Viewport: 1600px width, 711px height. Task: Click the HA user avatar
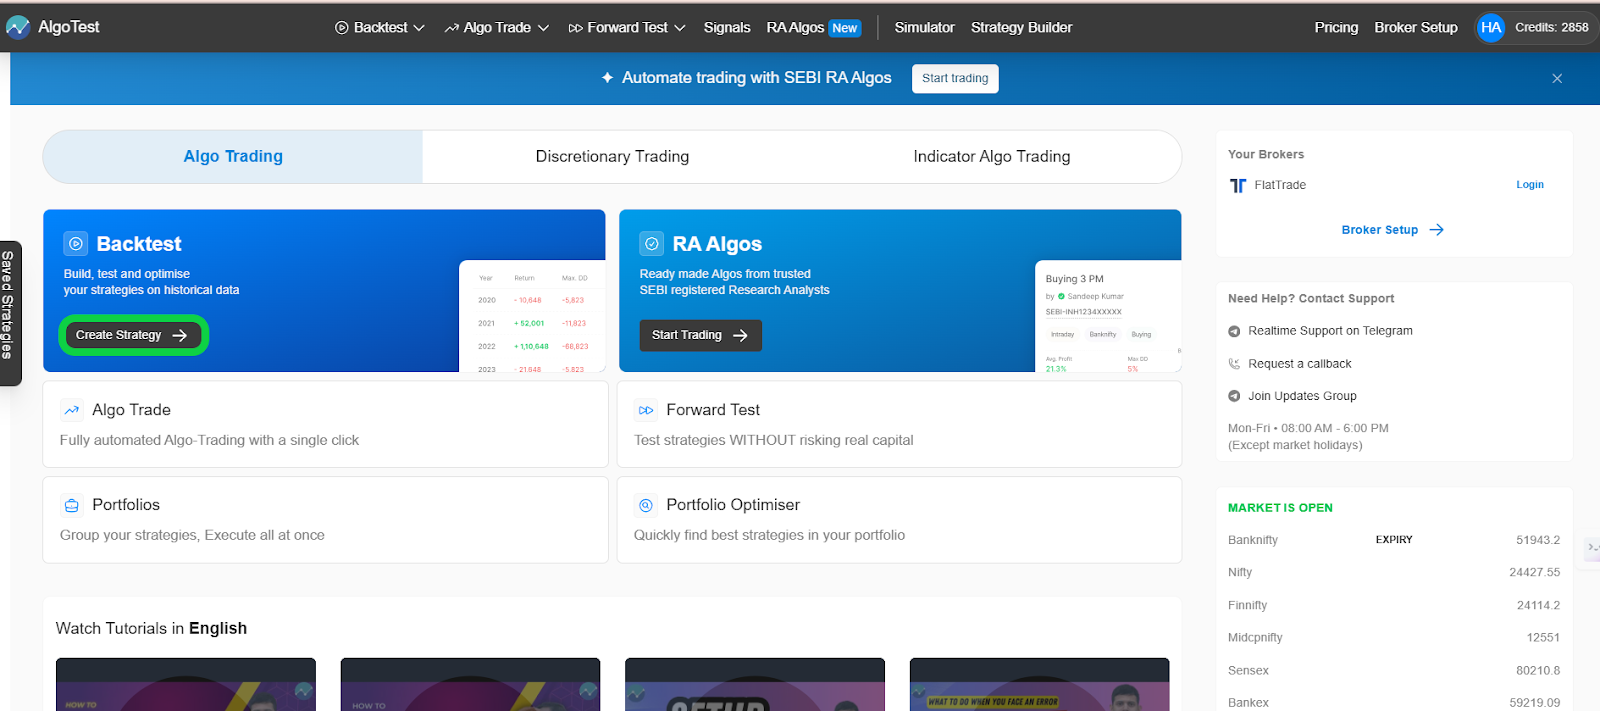(x=1491, y=28)
